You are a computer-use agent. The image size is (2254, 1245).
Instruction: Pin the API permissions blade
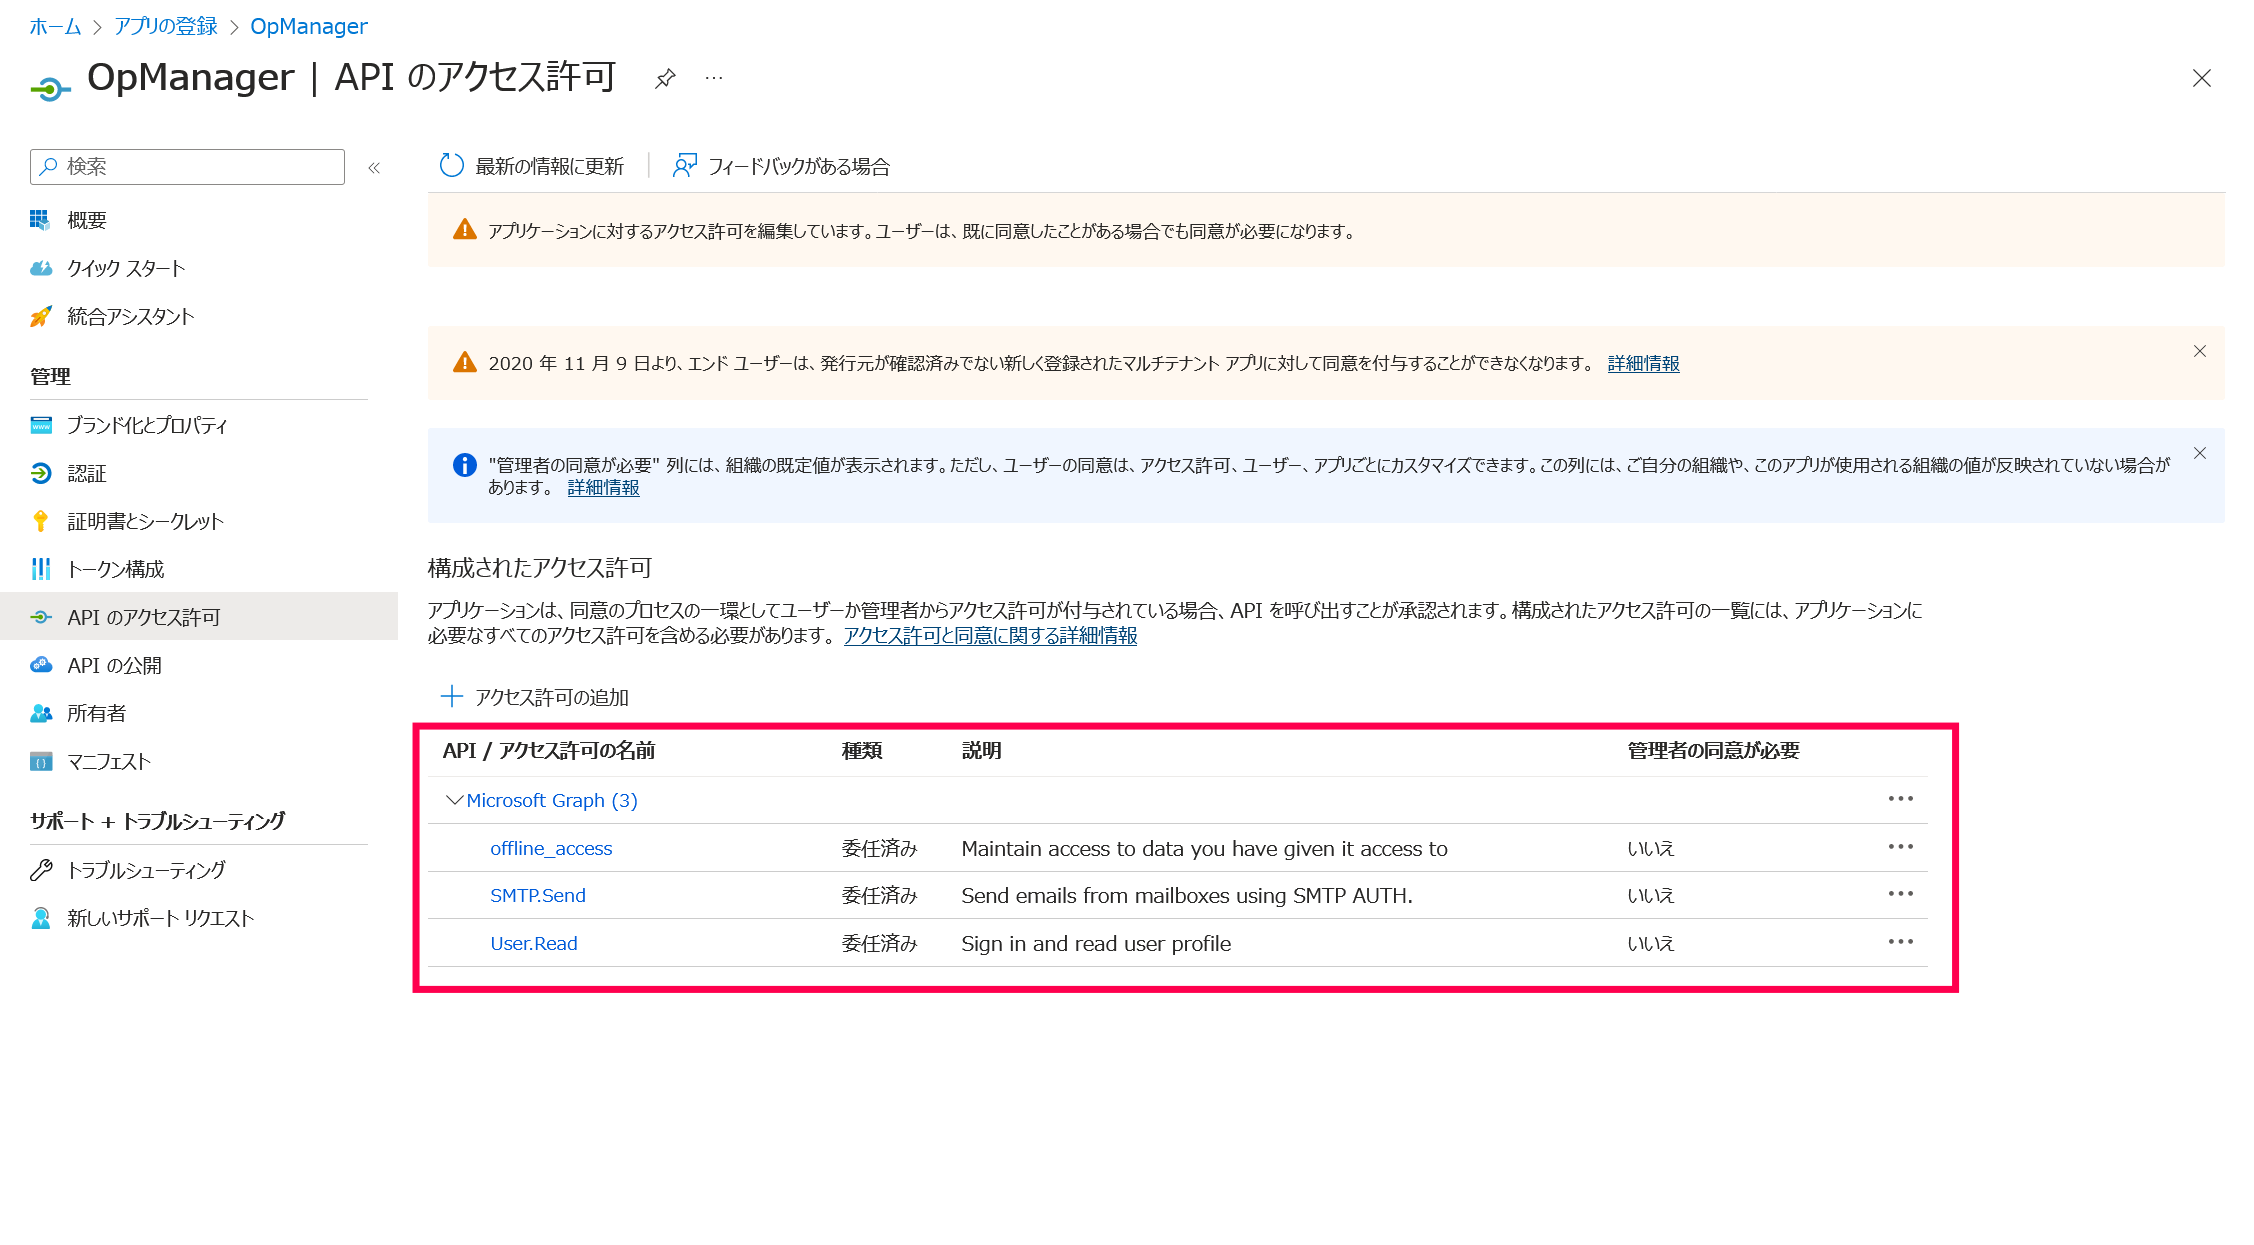point(665,78)
